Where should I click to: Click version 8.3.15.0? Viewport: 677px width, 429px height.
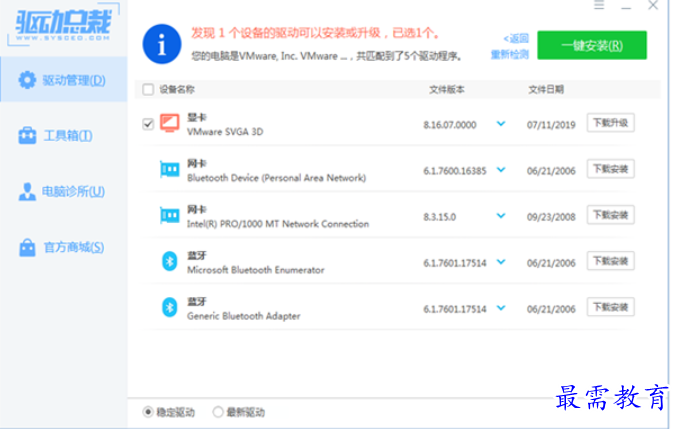tap(440, 217)
